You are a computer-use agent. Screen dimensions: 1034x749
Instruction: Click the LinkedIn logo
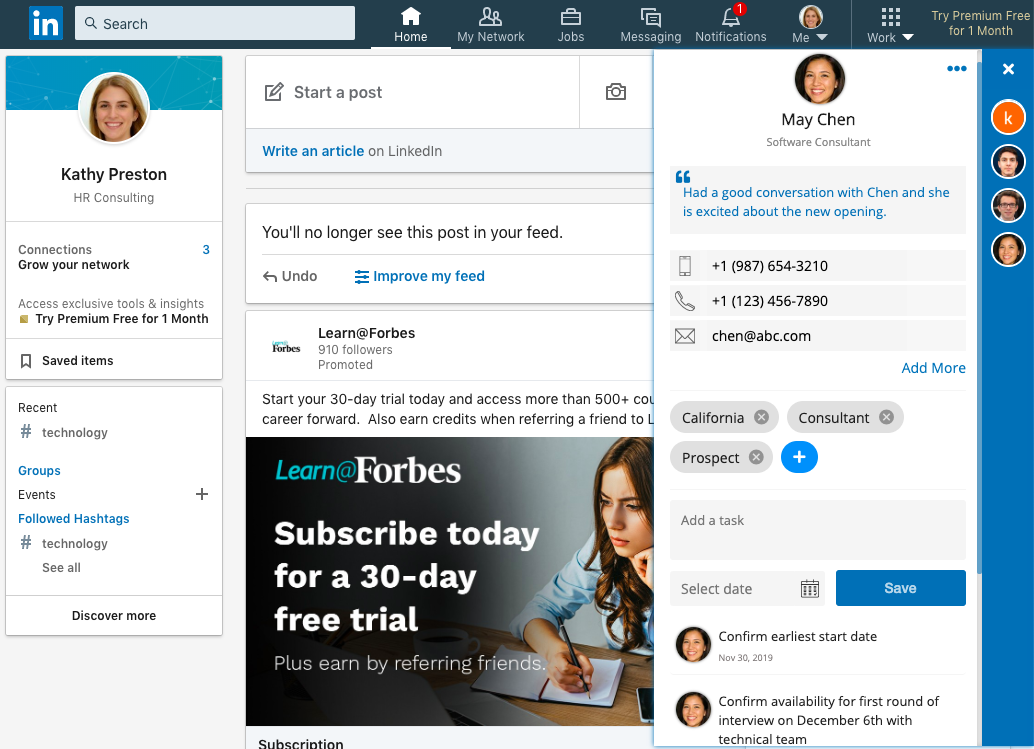[x=46, y=23]
